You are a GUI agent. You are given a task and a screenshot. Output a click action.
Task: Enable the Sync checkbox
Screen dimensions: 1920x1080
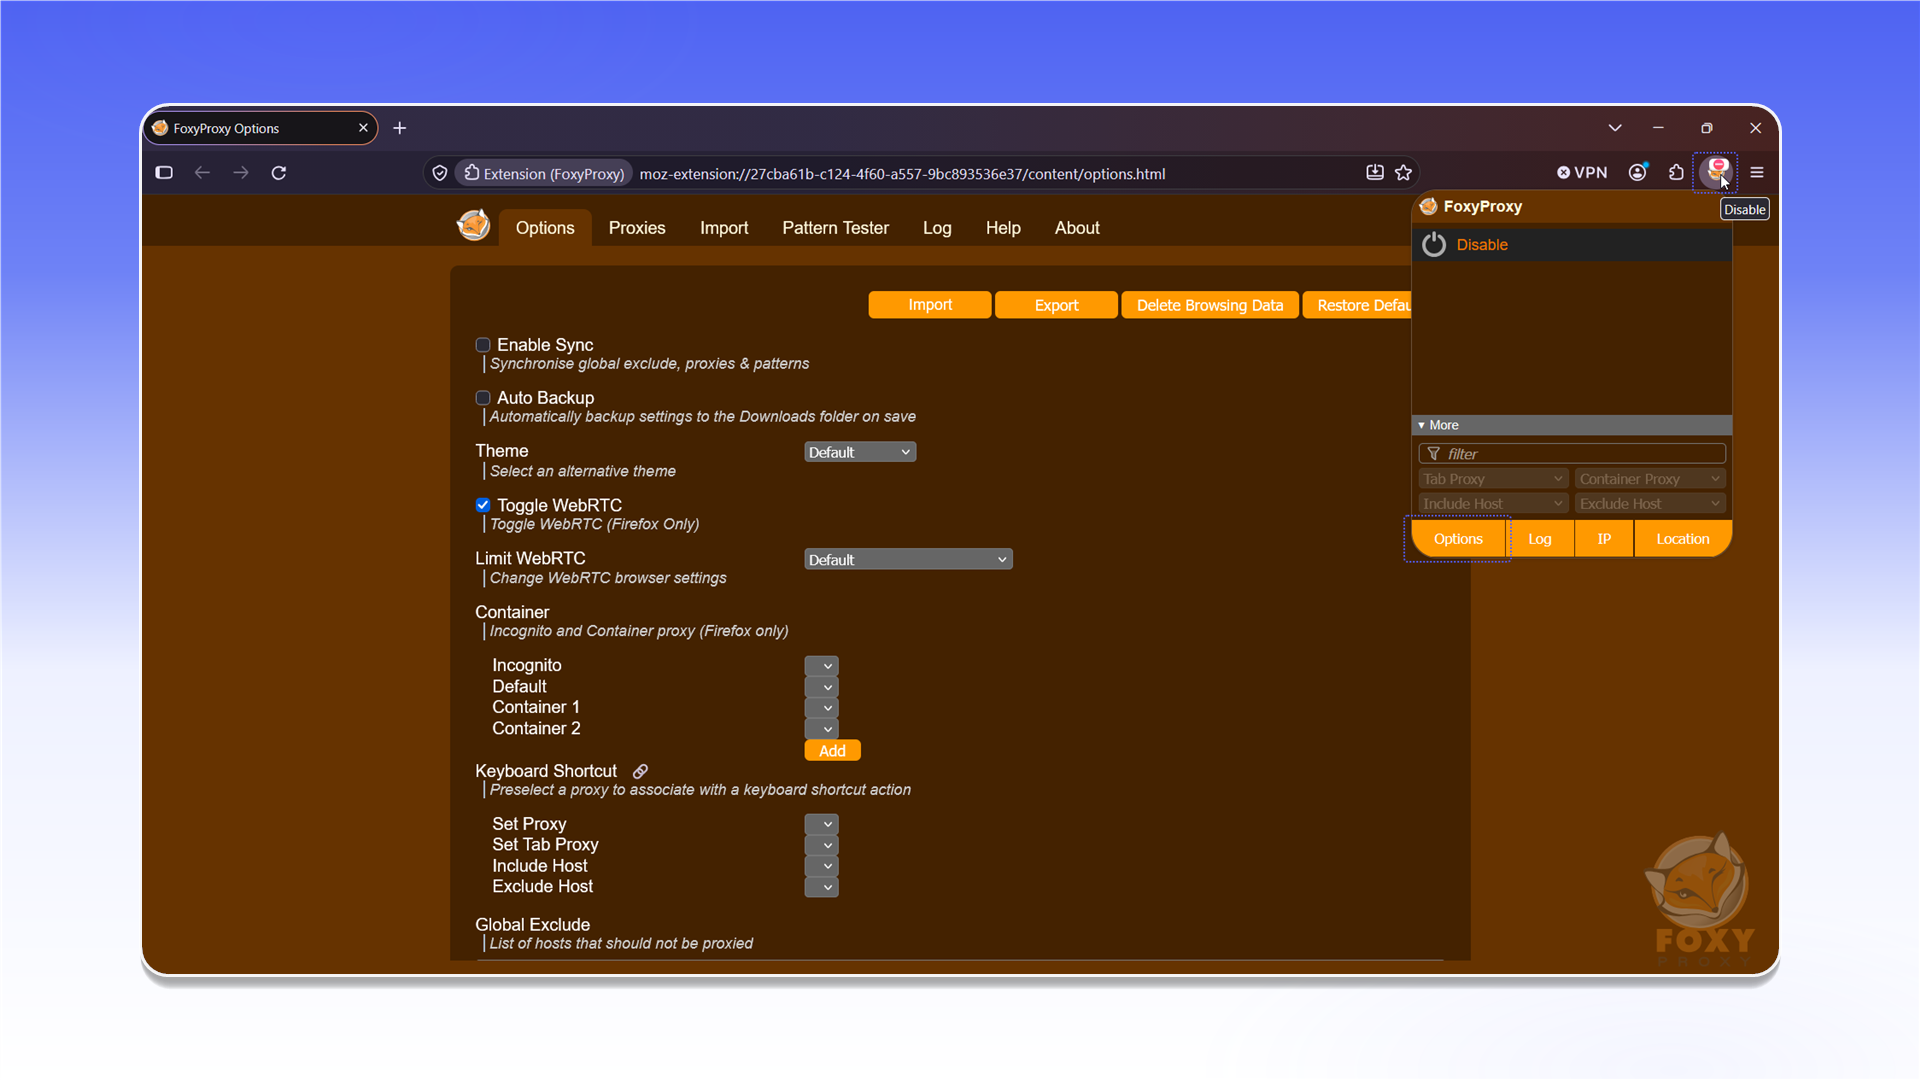(x=483, y=345)
